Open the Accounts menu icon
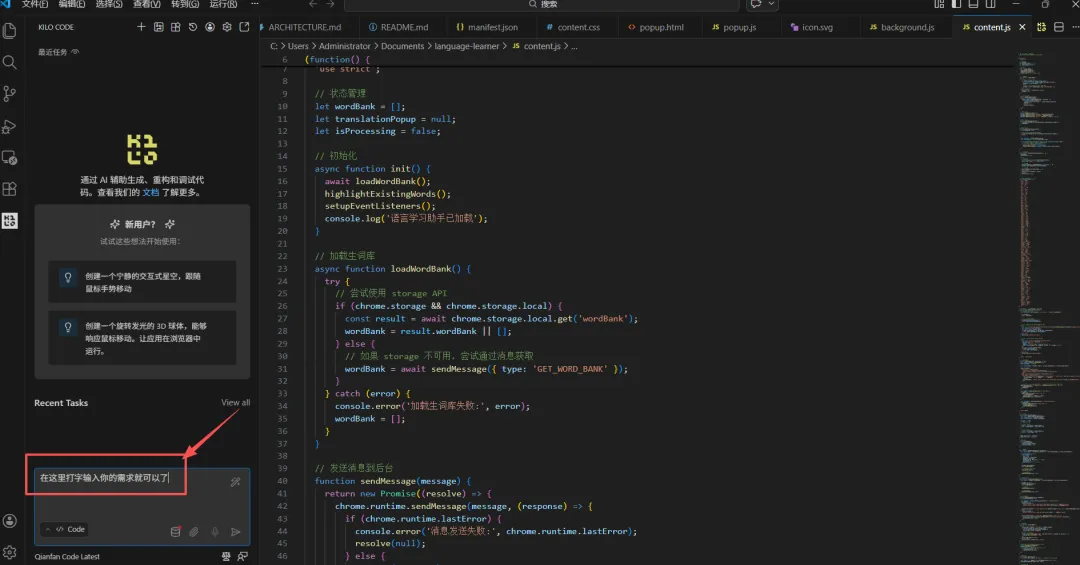This screenshot has width=1080, height=565. [10, 521]
